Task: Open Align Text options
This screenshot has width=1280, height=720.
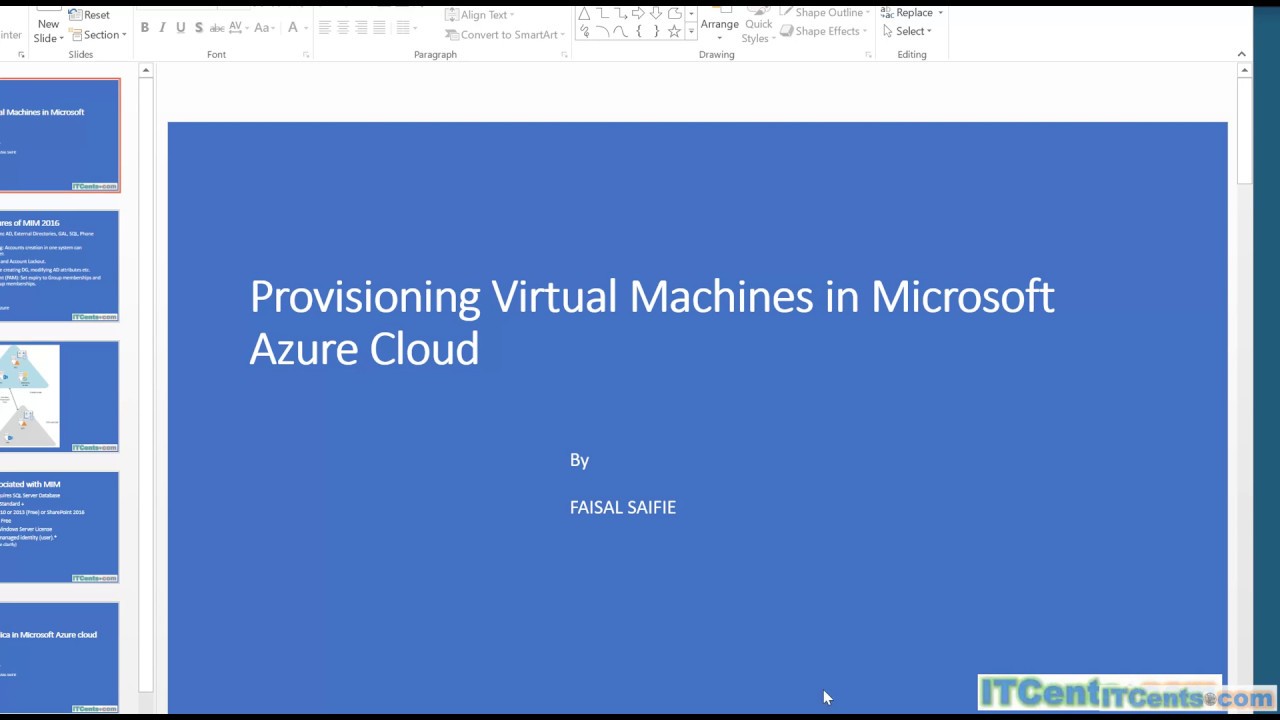Action: [480, 14]
